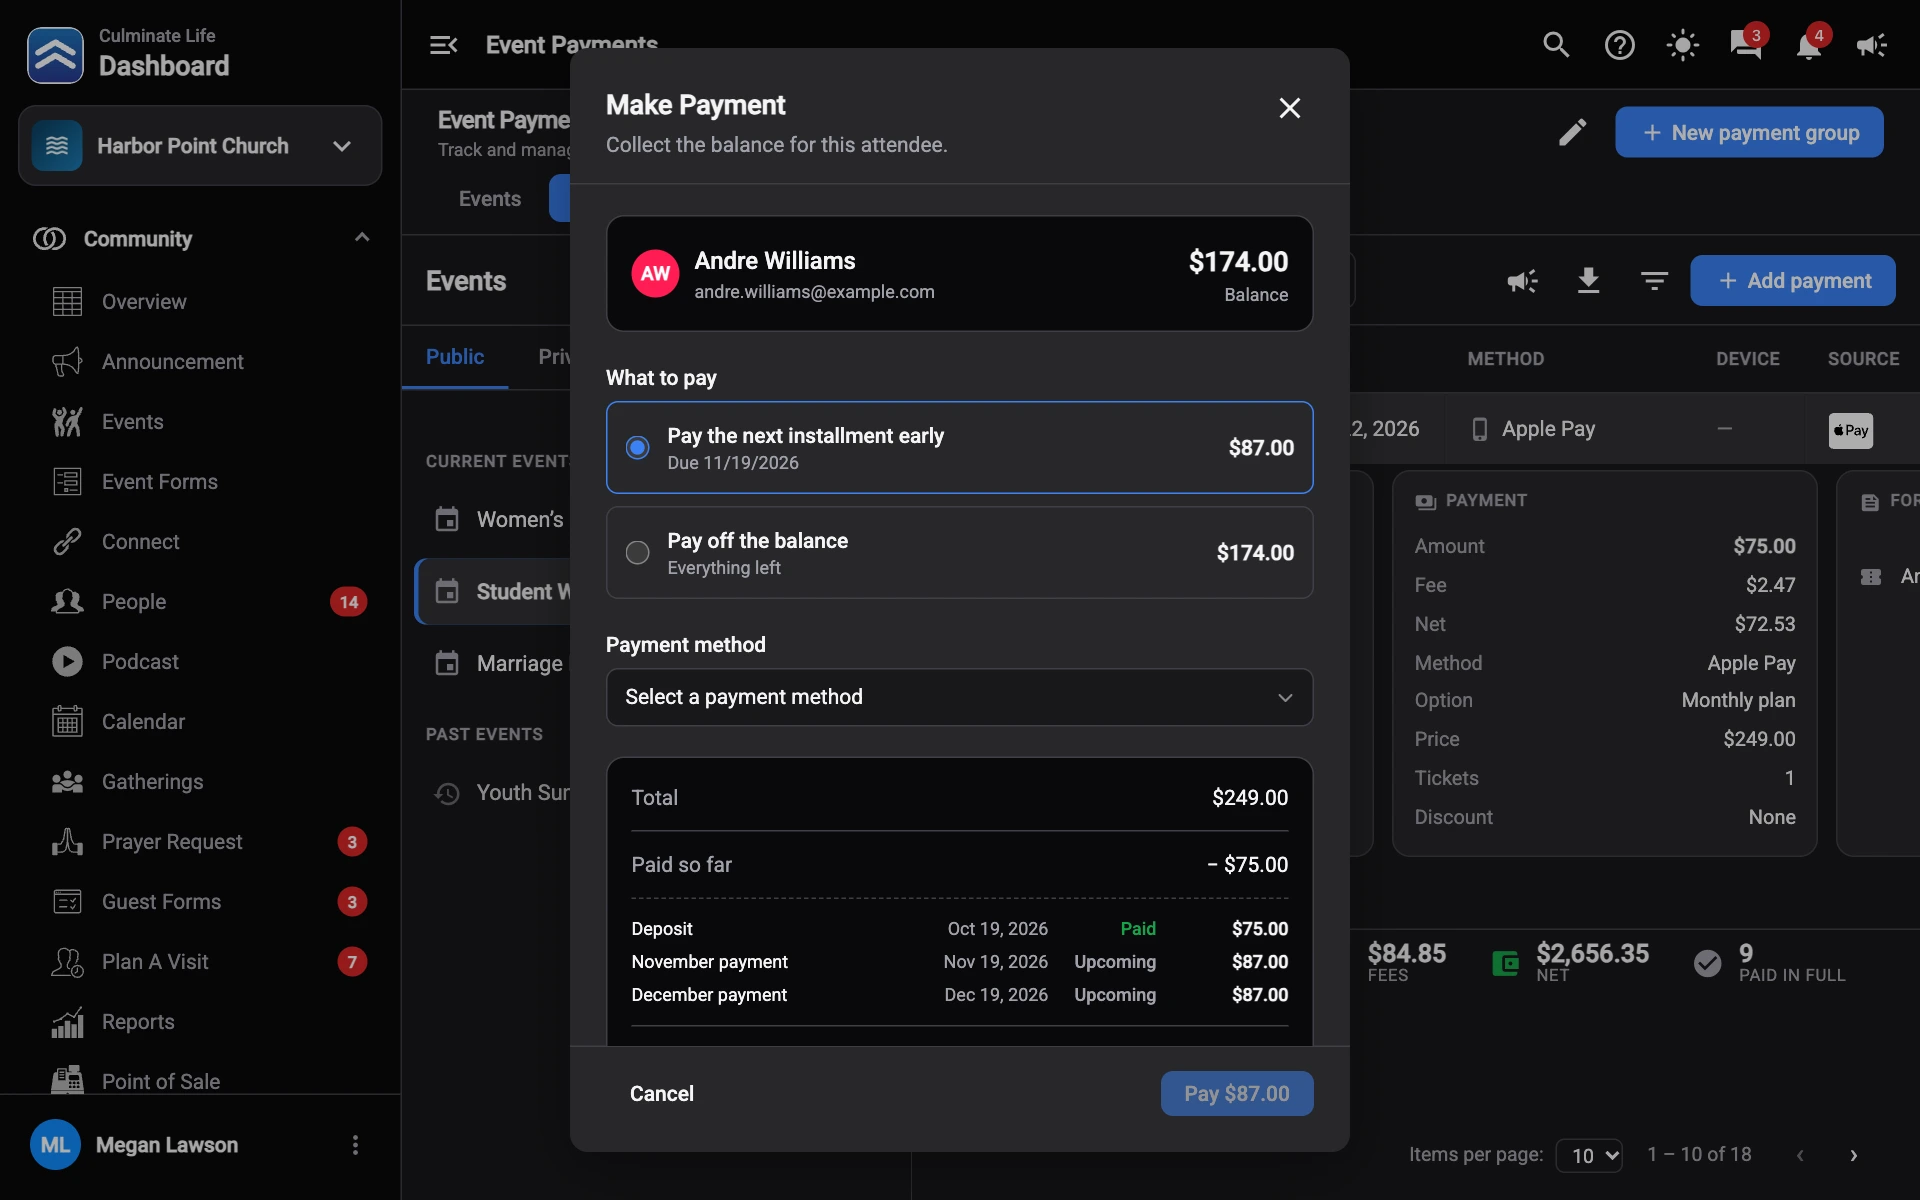Click the megaphone icon beside download

pyautogui.click(x=1522, y=281)
